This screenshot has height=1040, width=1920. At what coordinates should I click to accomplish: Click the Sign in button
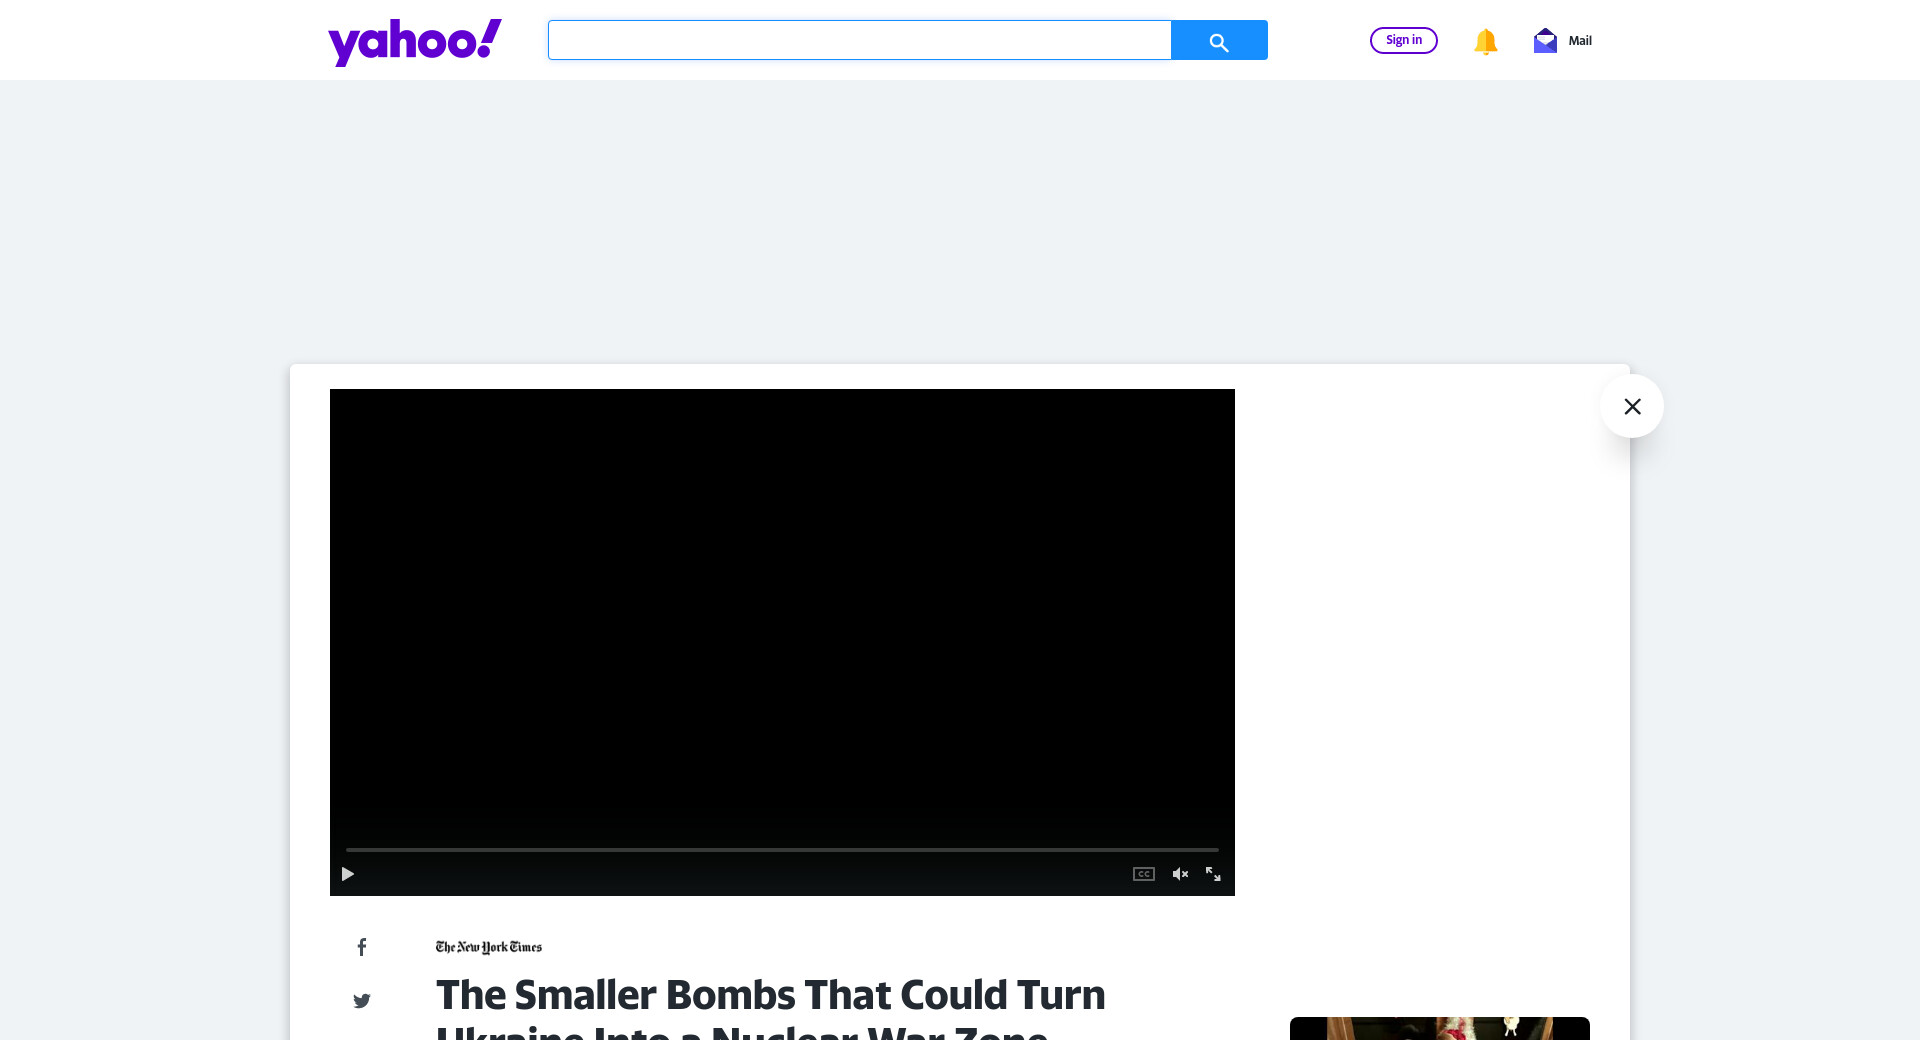pyautogui.click(x=1403, y=40)
